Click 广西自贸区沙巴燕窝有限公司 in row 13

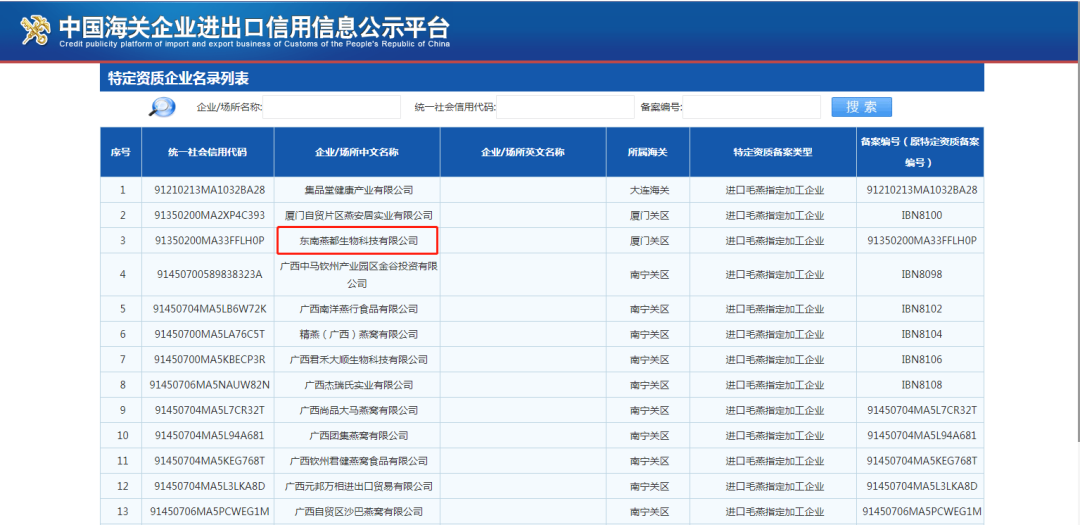tap(358, 511)
